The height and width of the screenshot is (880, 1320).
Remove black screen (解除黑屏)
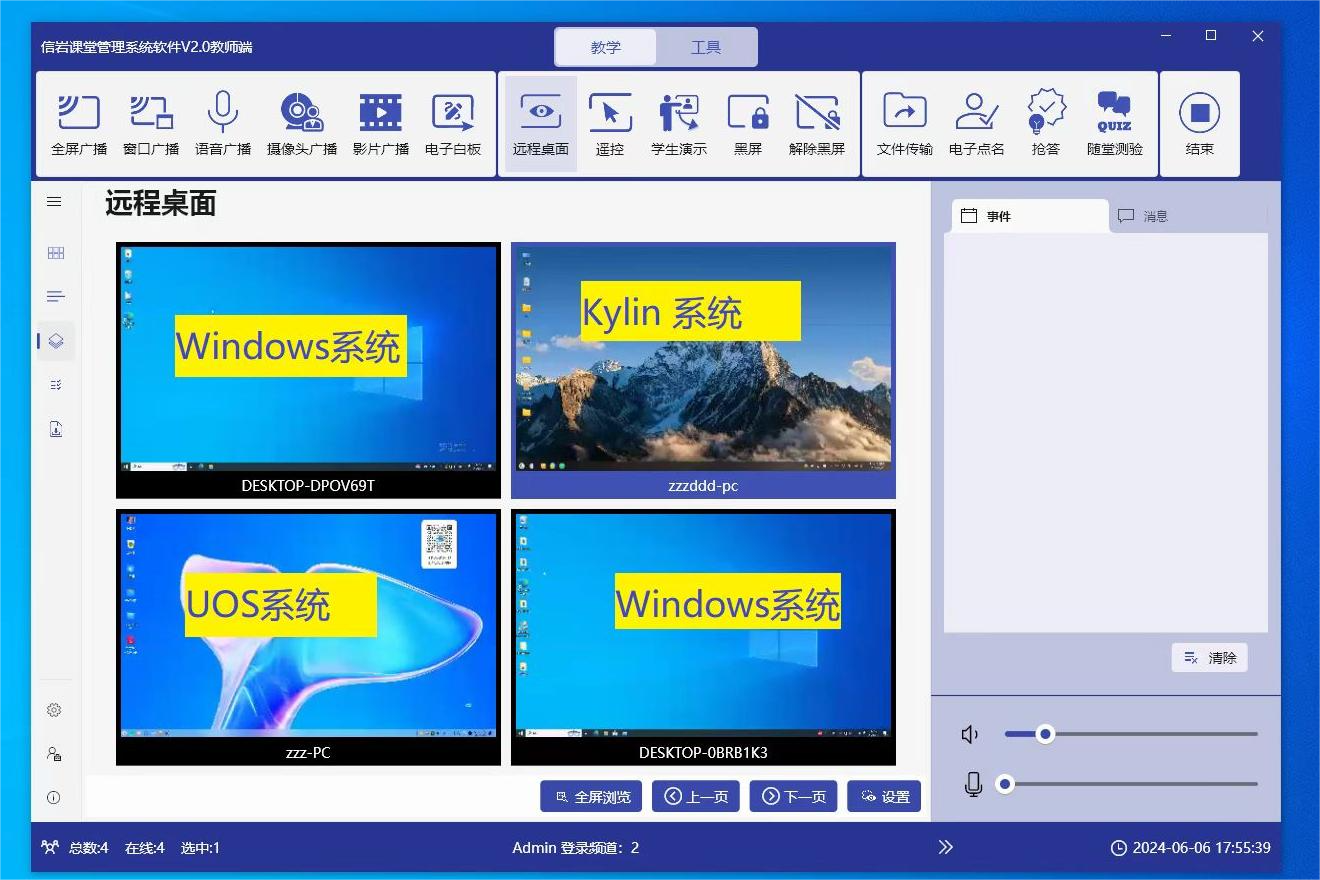tap(817, 125)
